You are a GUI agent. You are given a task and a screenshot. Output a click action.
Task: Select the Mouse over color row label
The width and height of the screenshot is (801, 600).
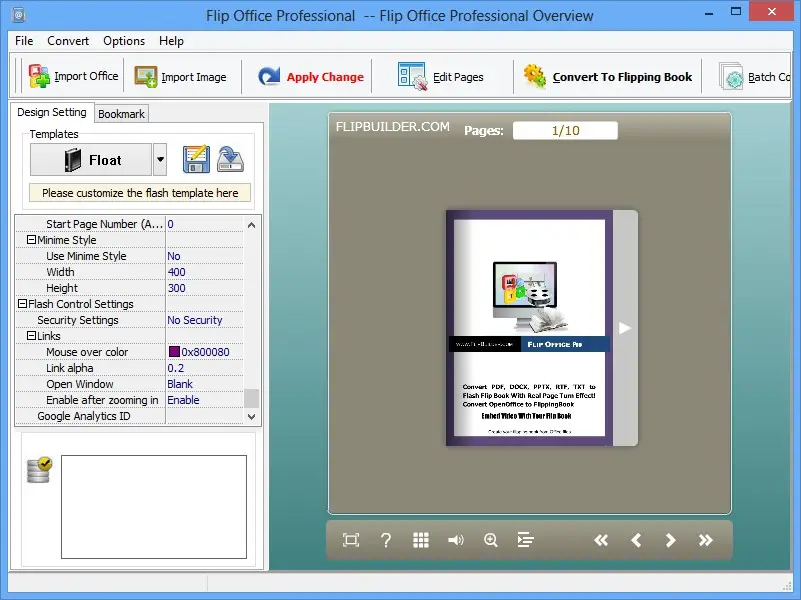[87, 352]
